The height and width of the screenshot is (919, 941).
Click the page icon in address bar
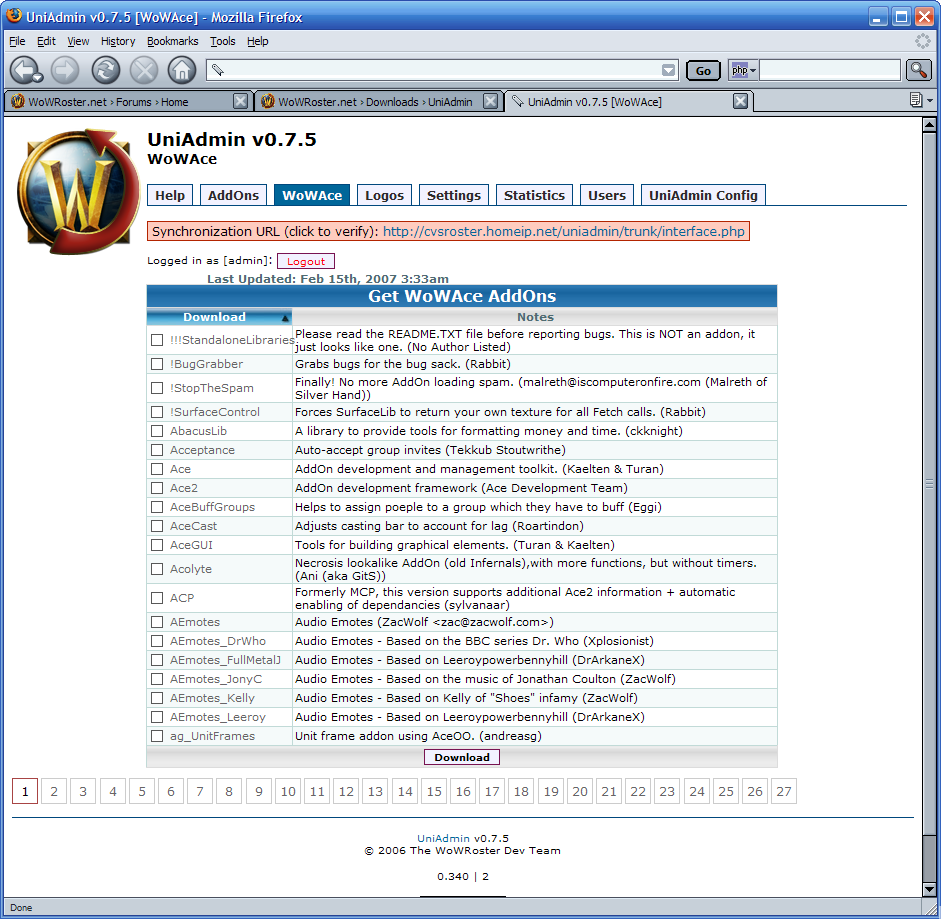click(x=217, y=70)
